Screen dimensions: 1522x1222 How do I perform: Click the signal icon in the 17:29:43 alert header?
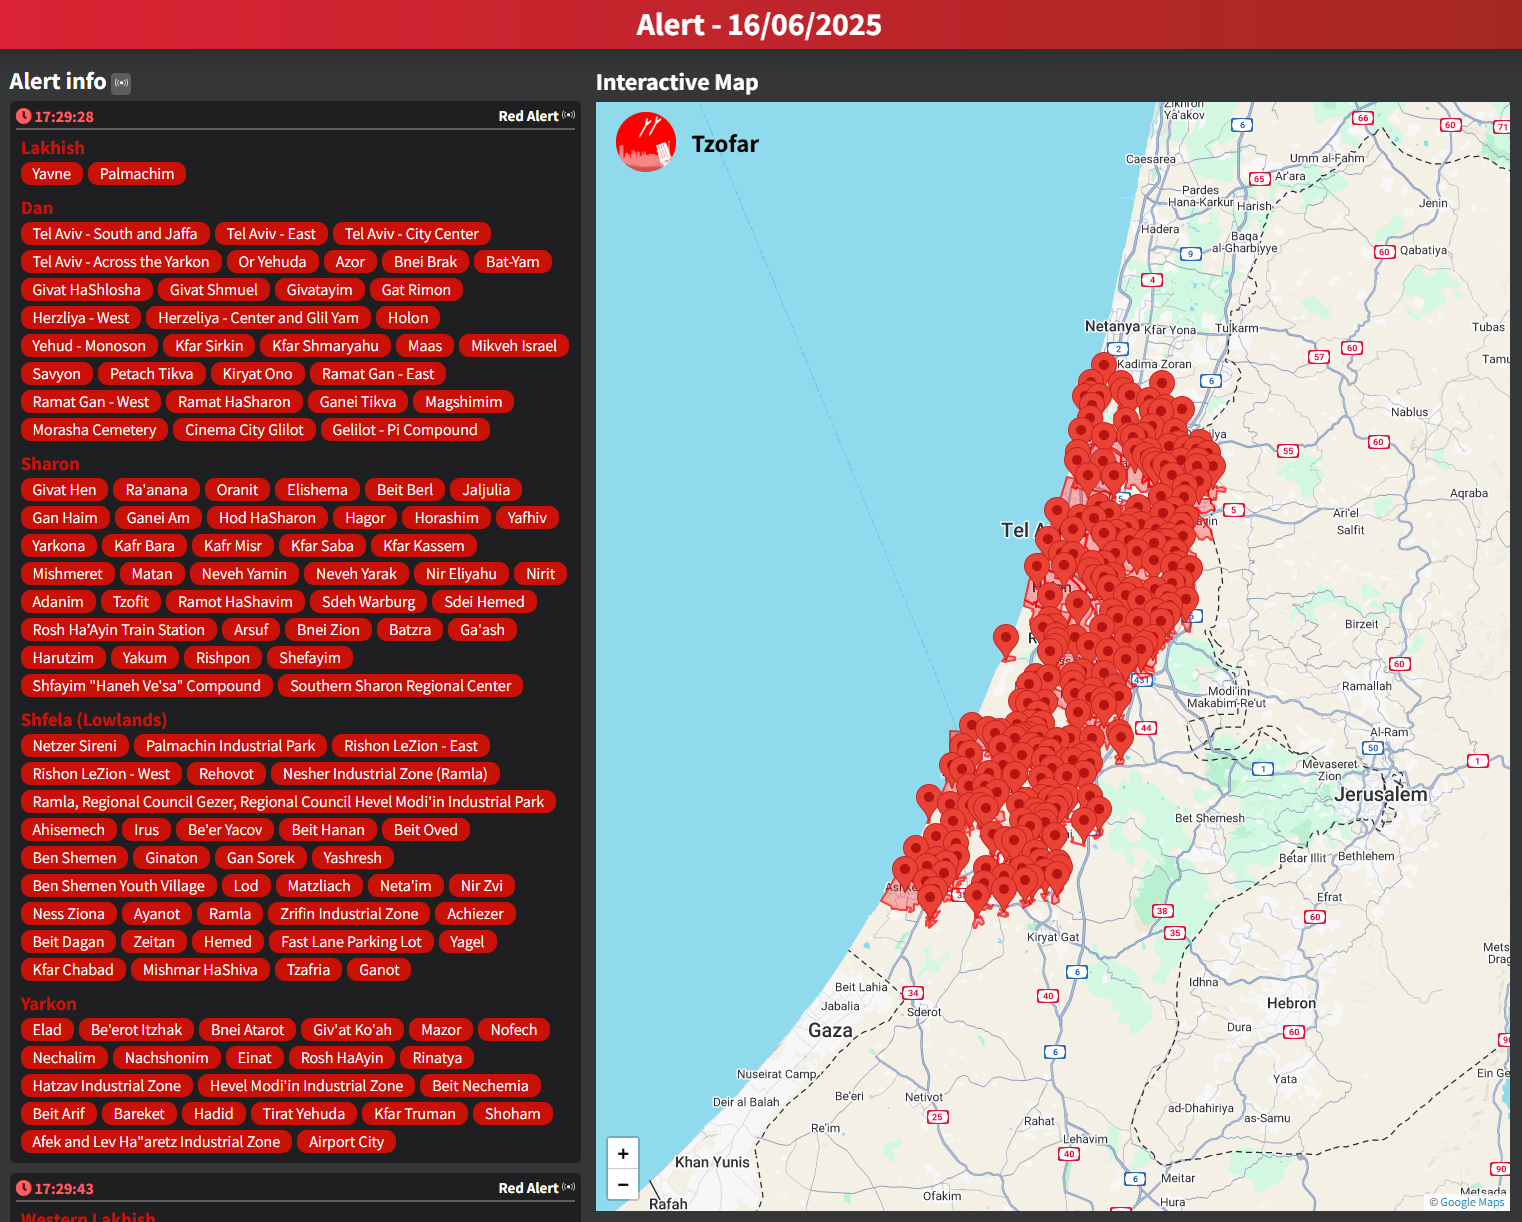(568, 1188)
